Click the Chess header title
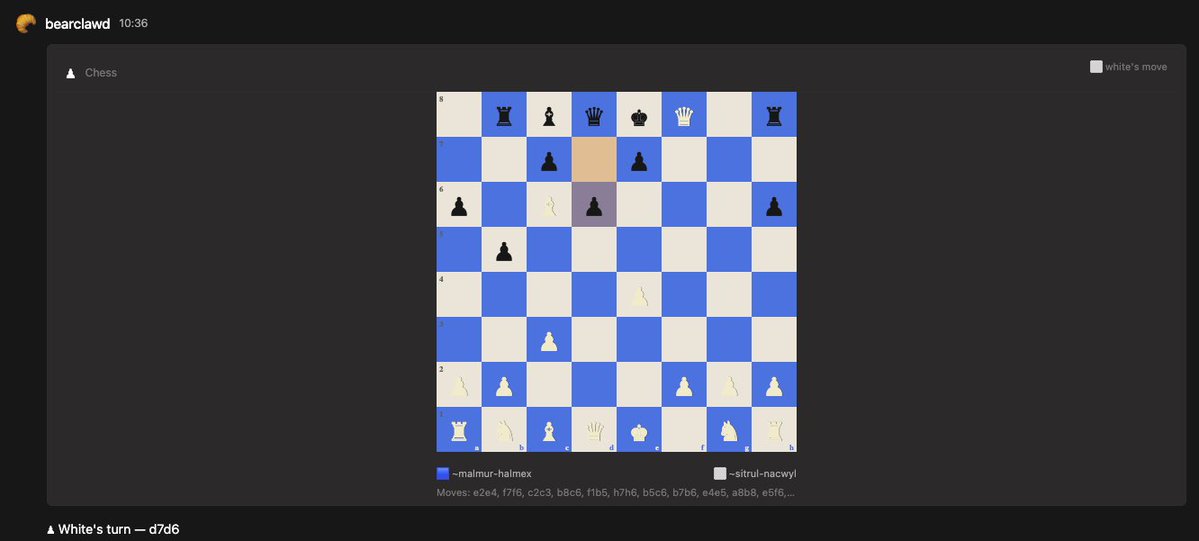The width and height of the screenshot is (1199, 541). [101, 73]
